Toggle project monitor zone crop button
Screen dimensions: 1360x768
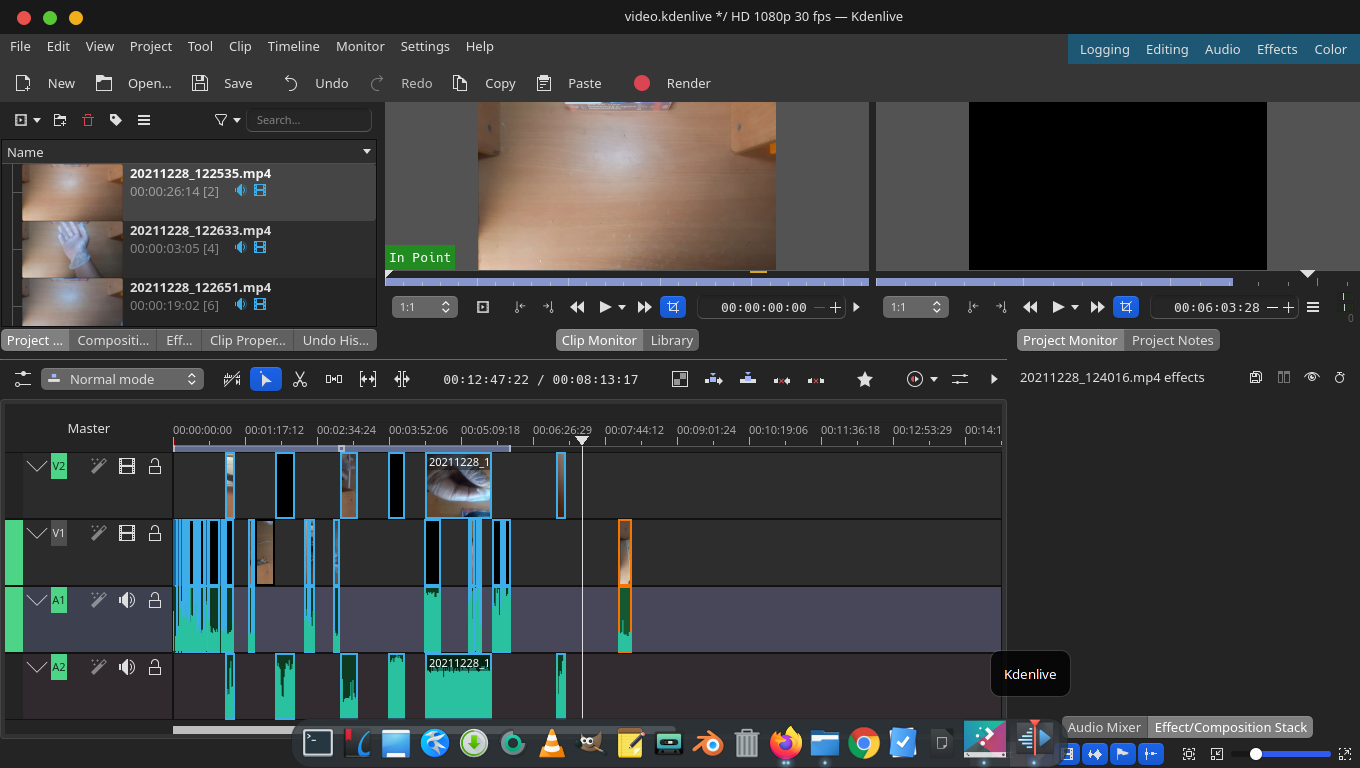1126,307
